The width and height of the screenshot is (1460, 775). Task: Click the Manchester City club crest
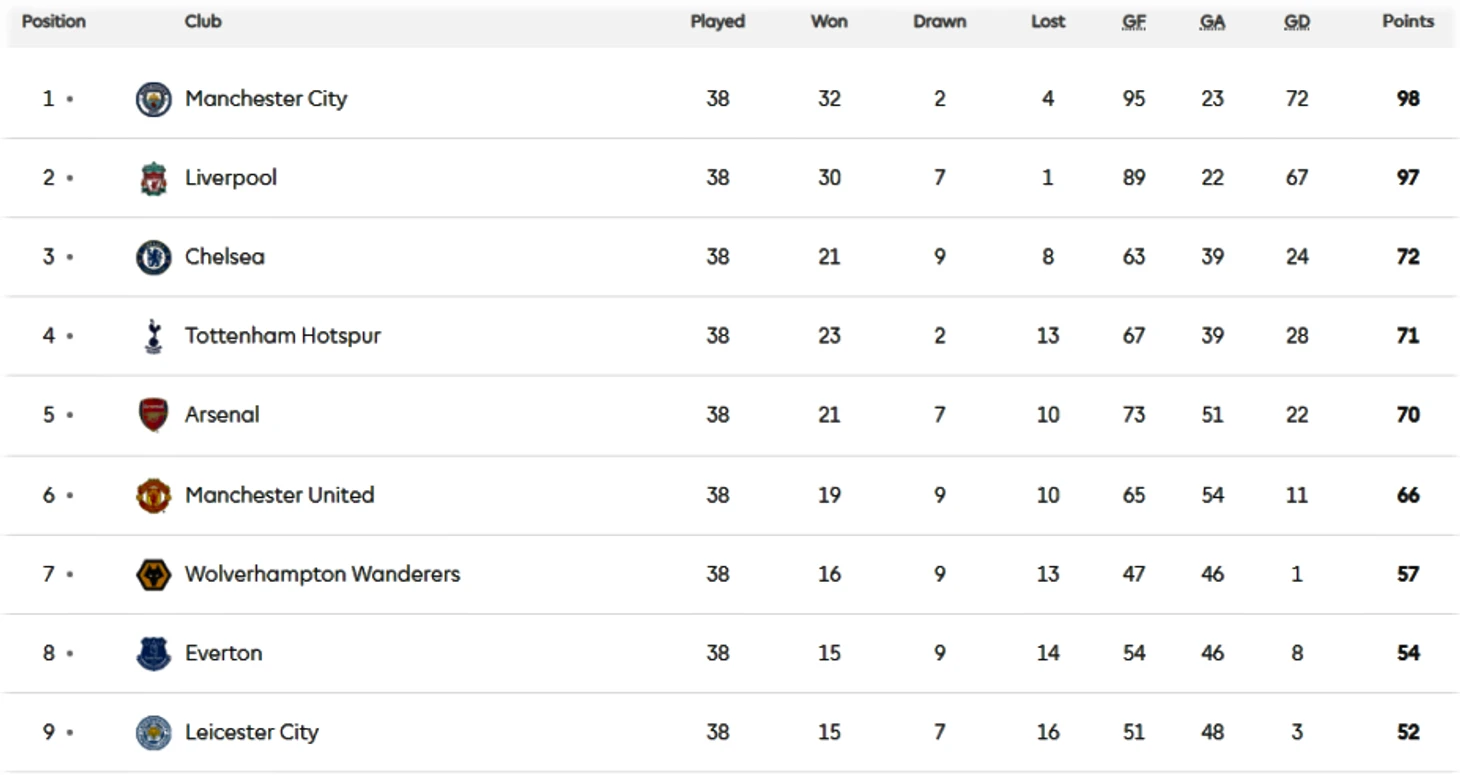[153, 99]
